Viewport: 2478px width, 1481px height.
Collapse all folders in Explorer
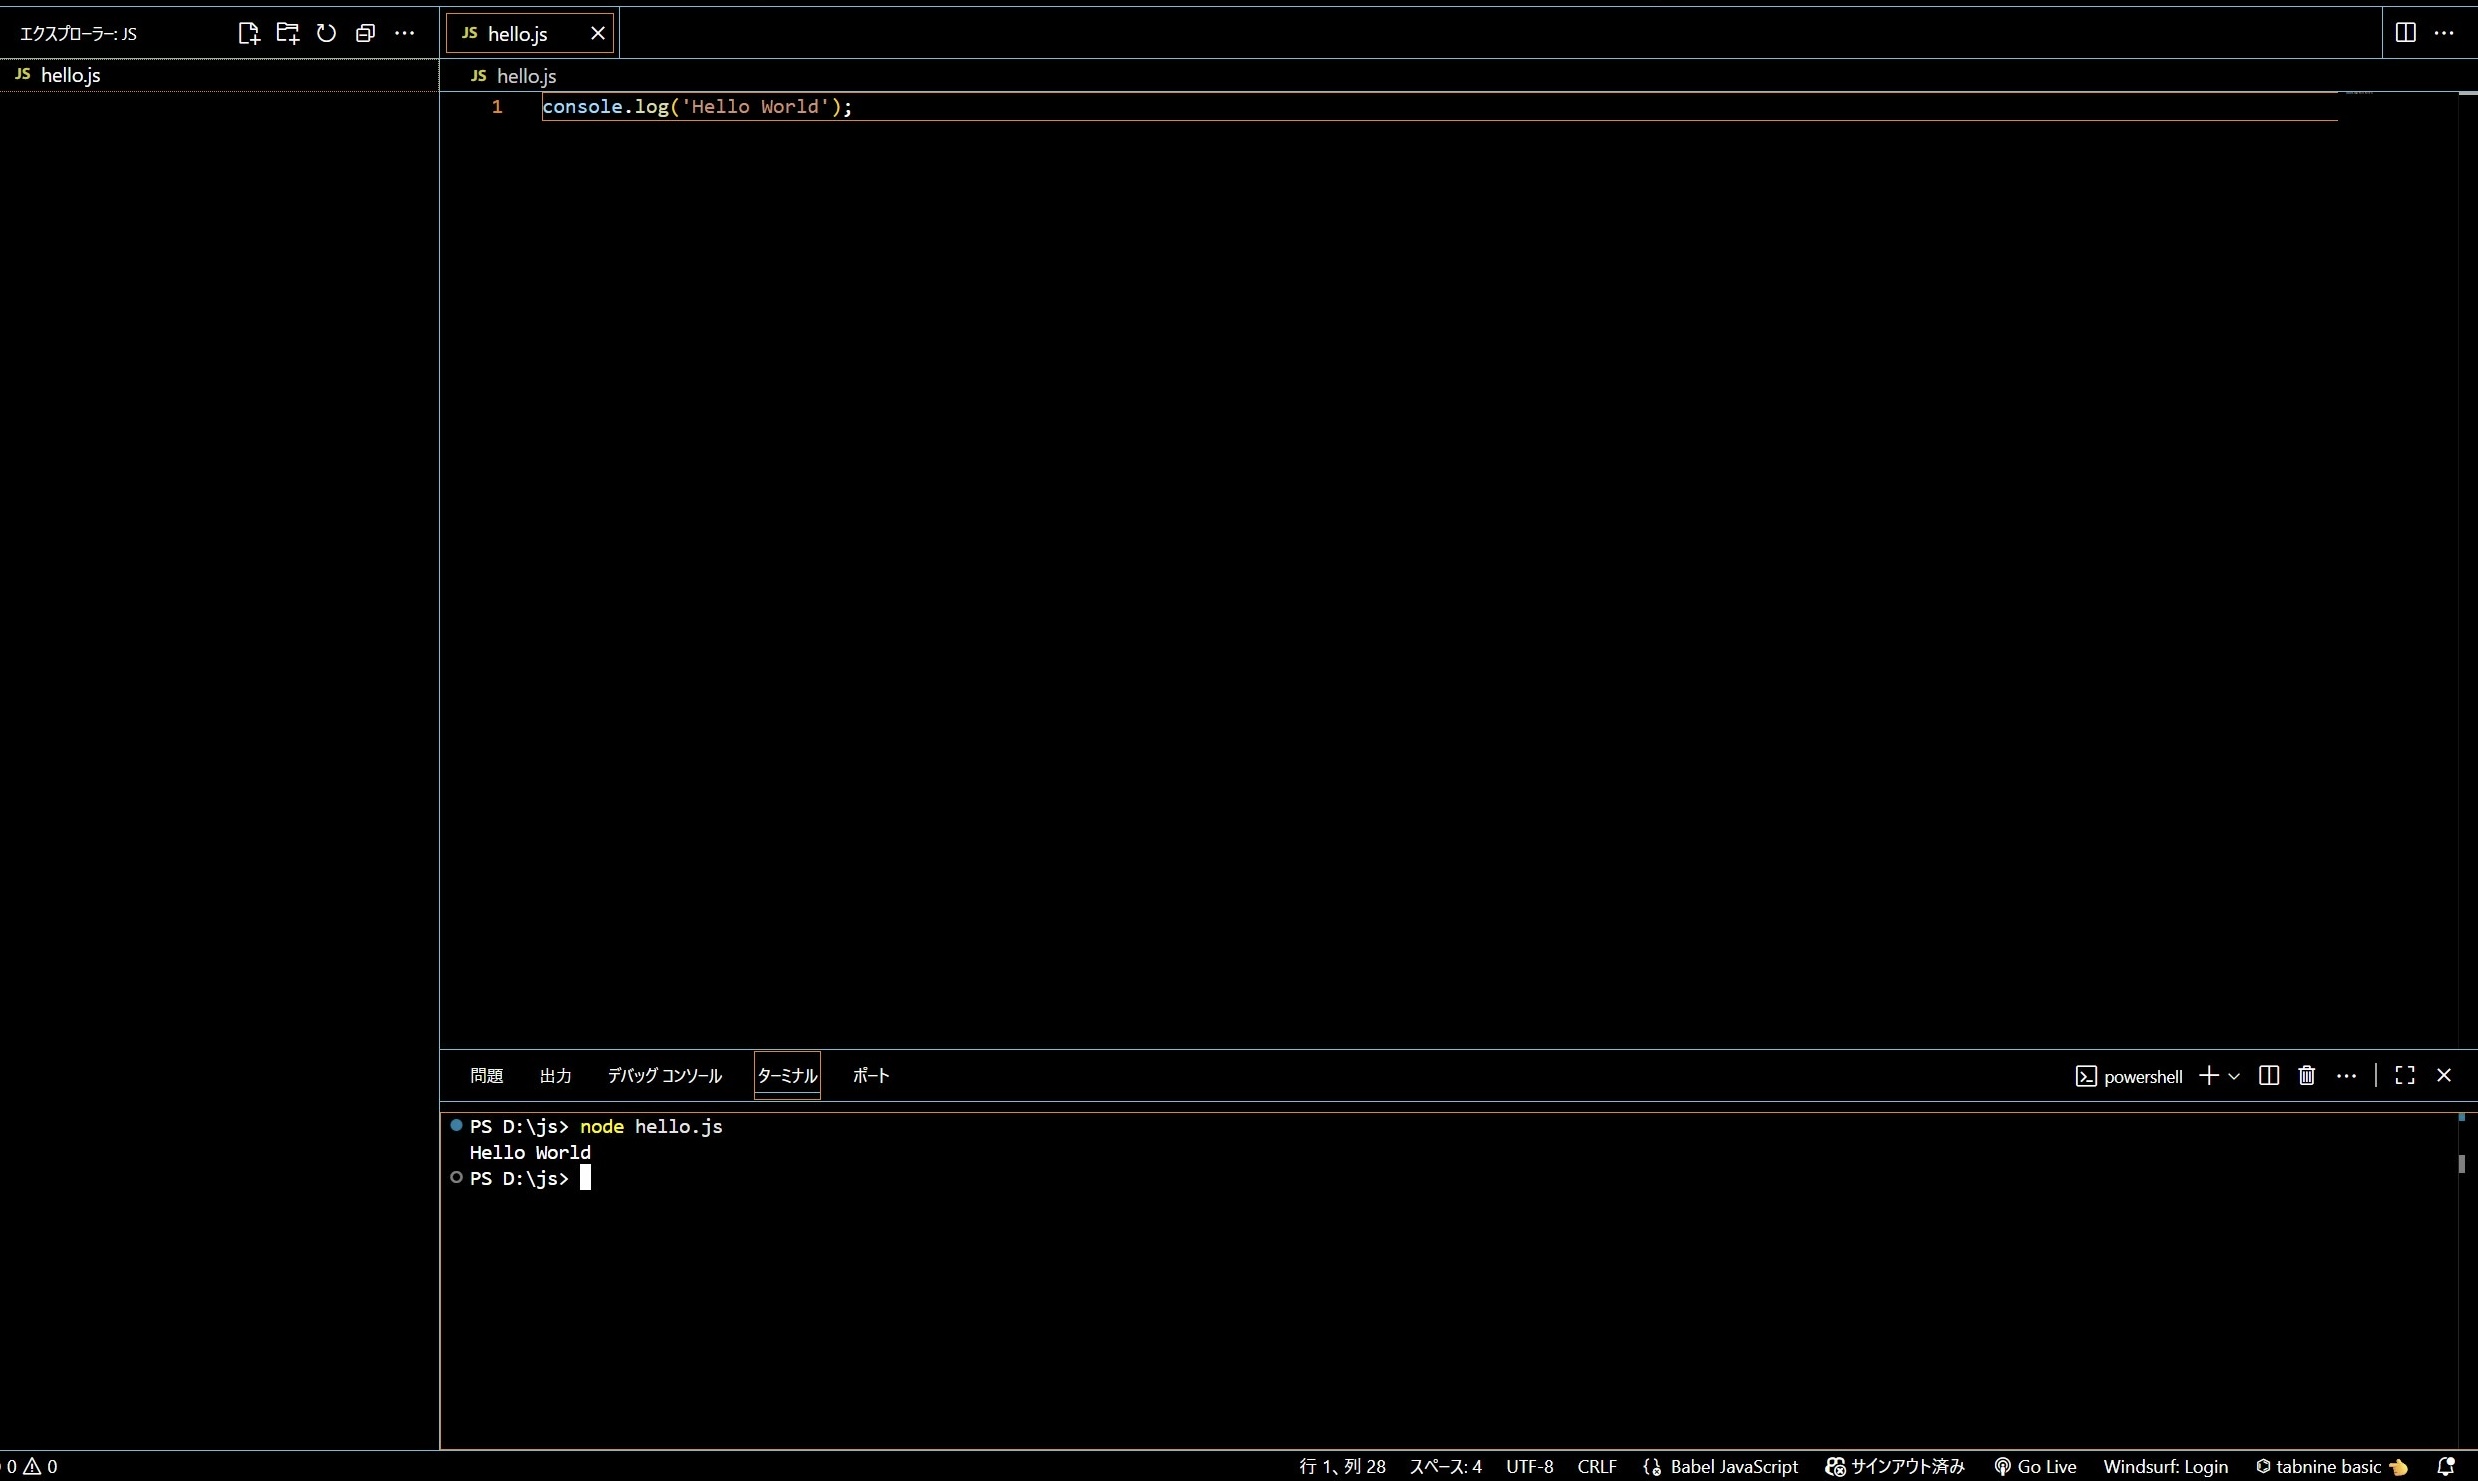(365, 33)
